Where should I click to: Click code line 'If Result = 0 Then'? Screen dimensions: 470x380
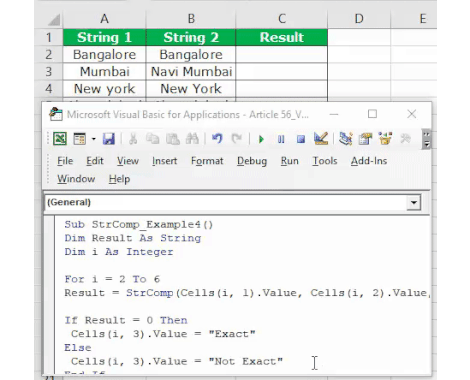(x=126, y=320)
